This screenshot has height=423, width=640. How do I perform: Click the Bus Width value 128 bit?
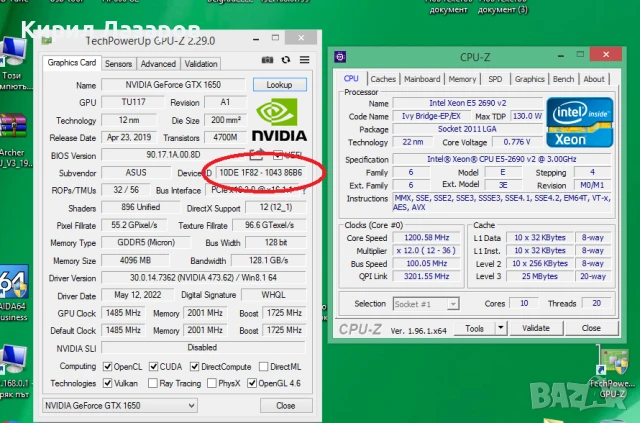tap(276, 243)
